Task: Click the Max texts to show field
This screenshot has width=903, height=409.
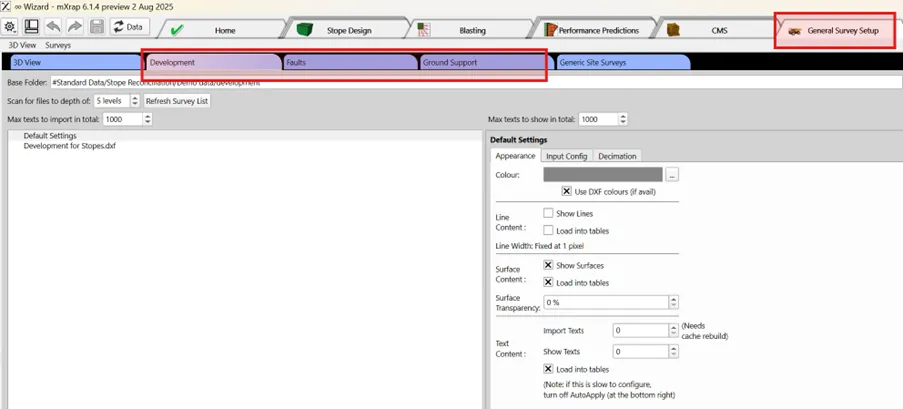Action: [x=598, y=119]
